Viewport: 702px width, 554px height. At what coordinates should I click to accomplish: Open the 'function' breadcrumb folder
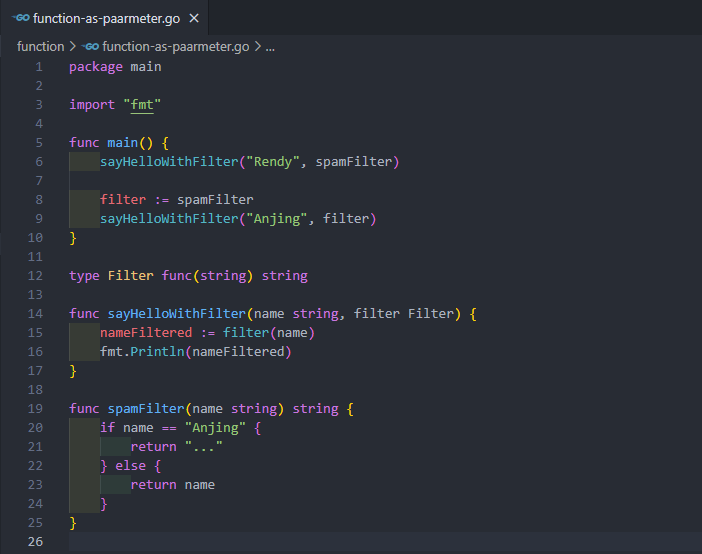pos(40,47)
